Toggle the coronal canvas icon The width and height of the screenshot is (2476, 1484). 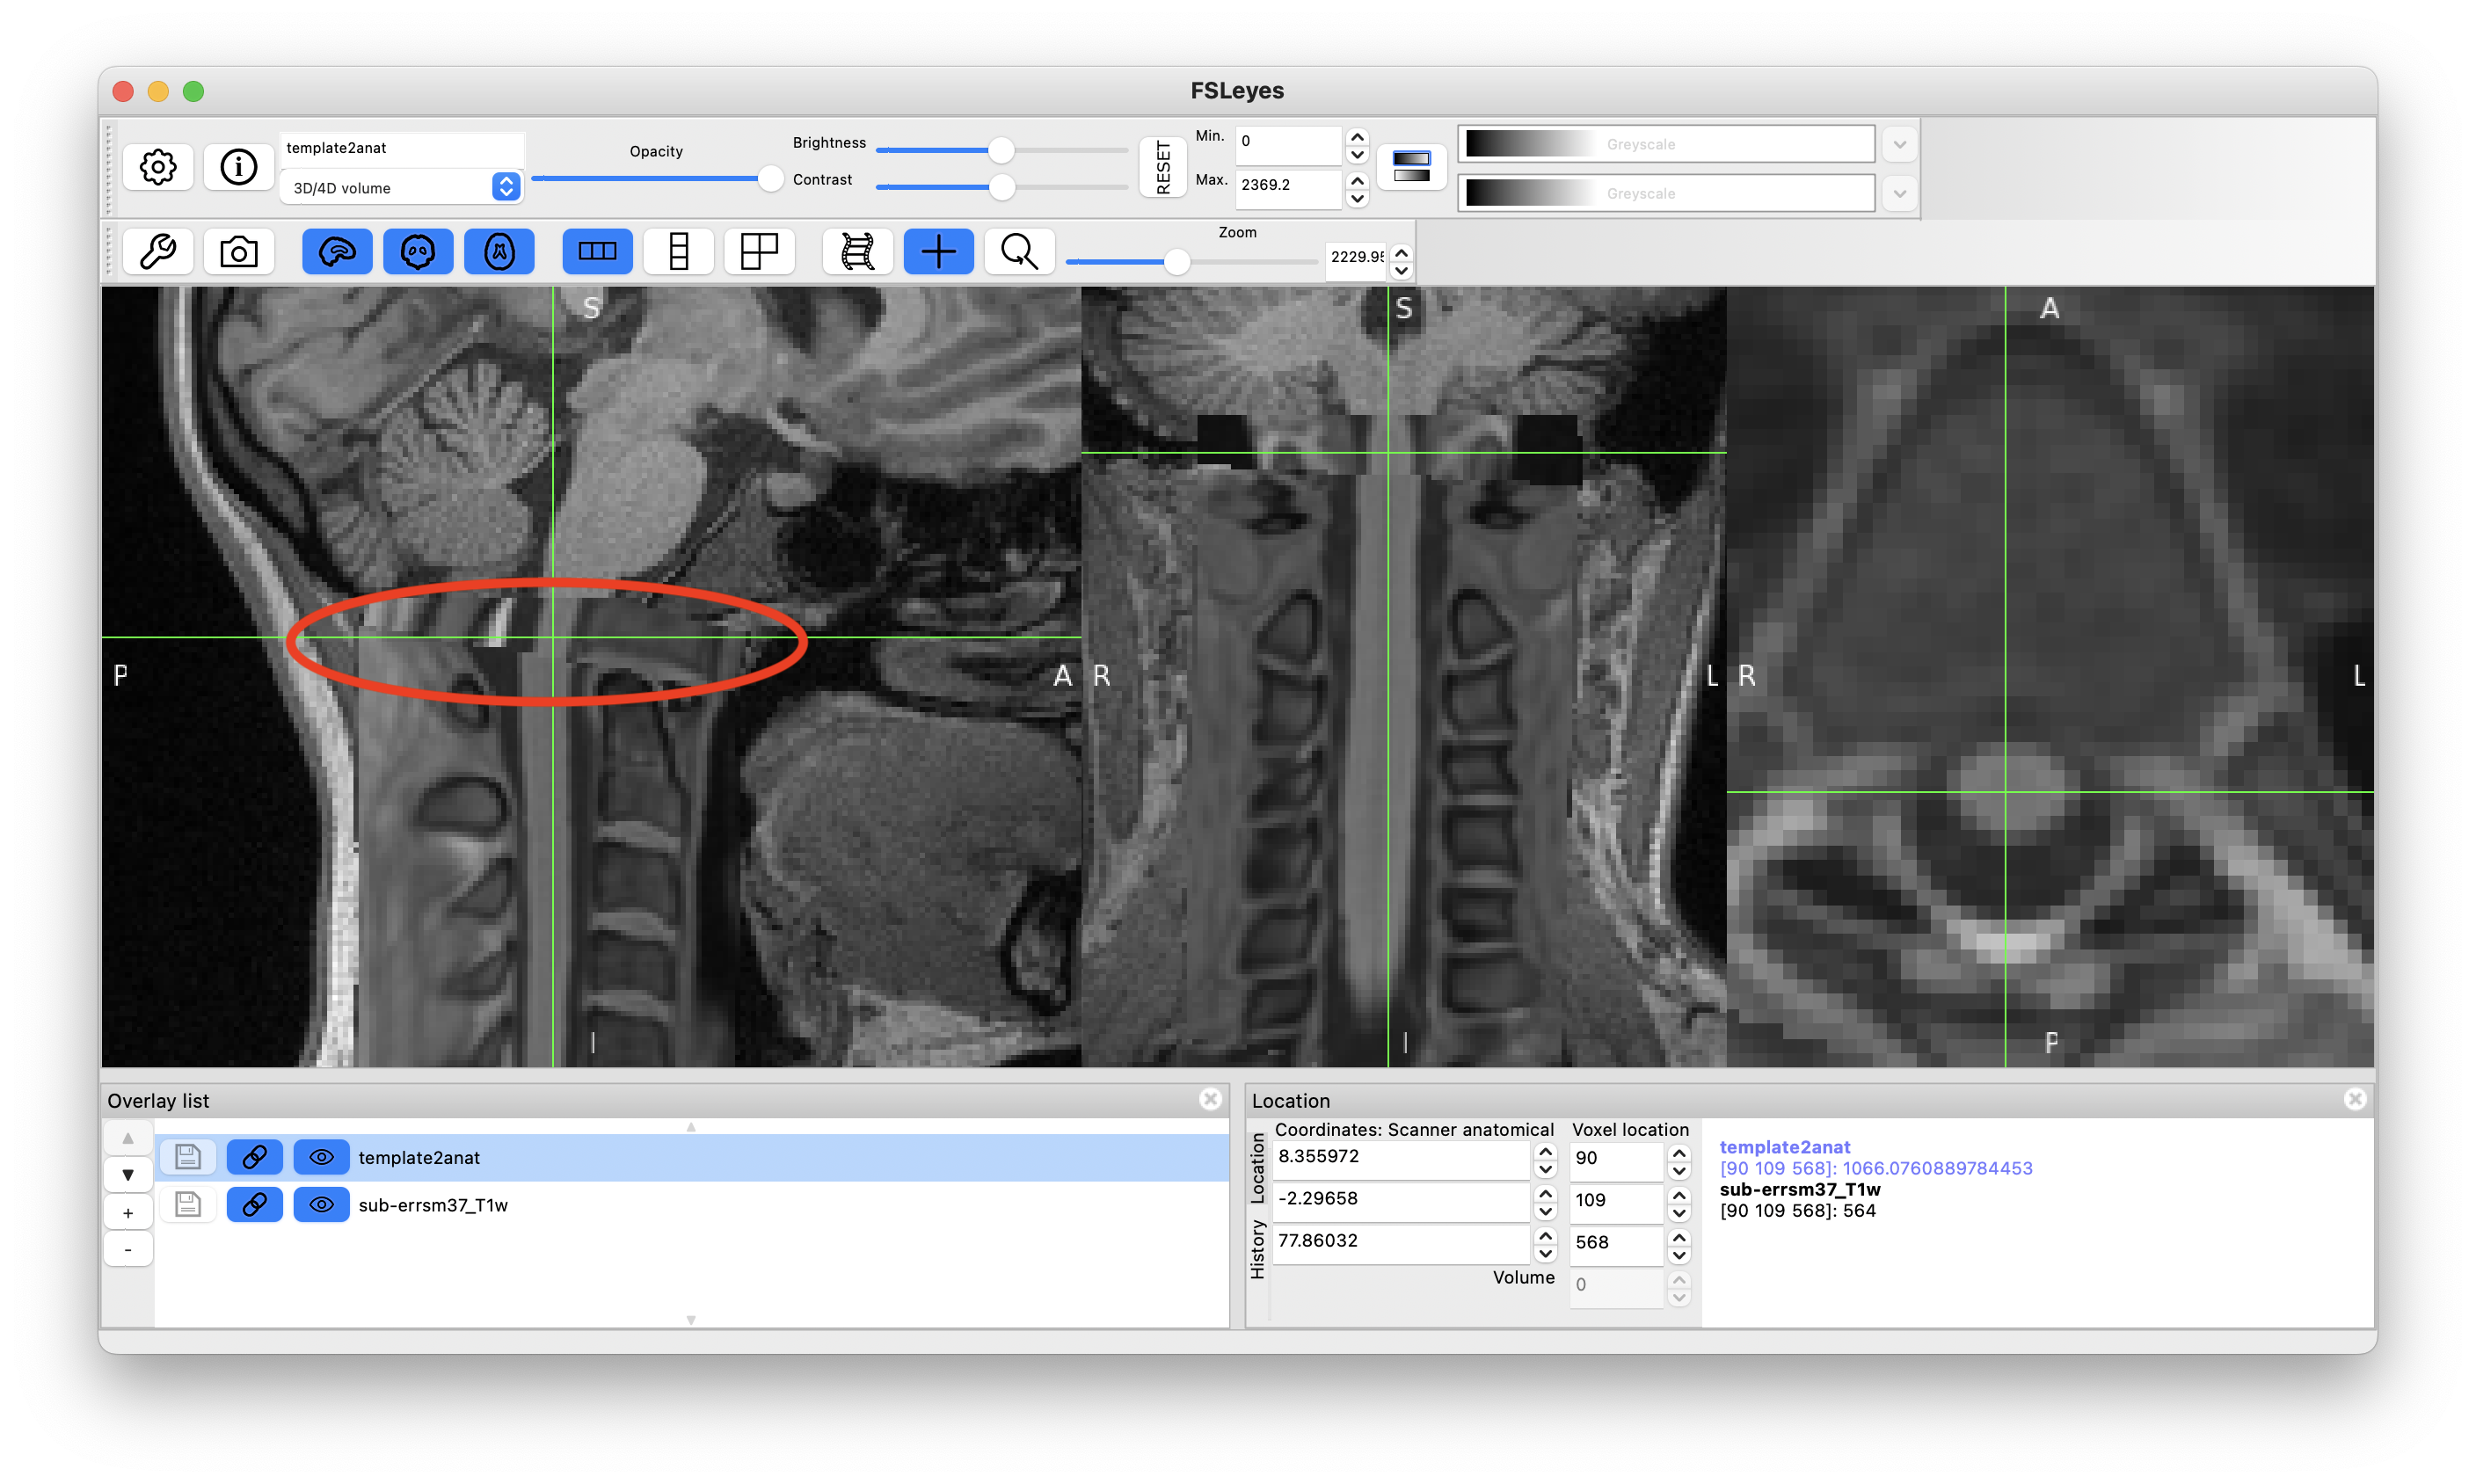(x=418, y=251)
